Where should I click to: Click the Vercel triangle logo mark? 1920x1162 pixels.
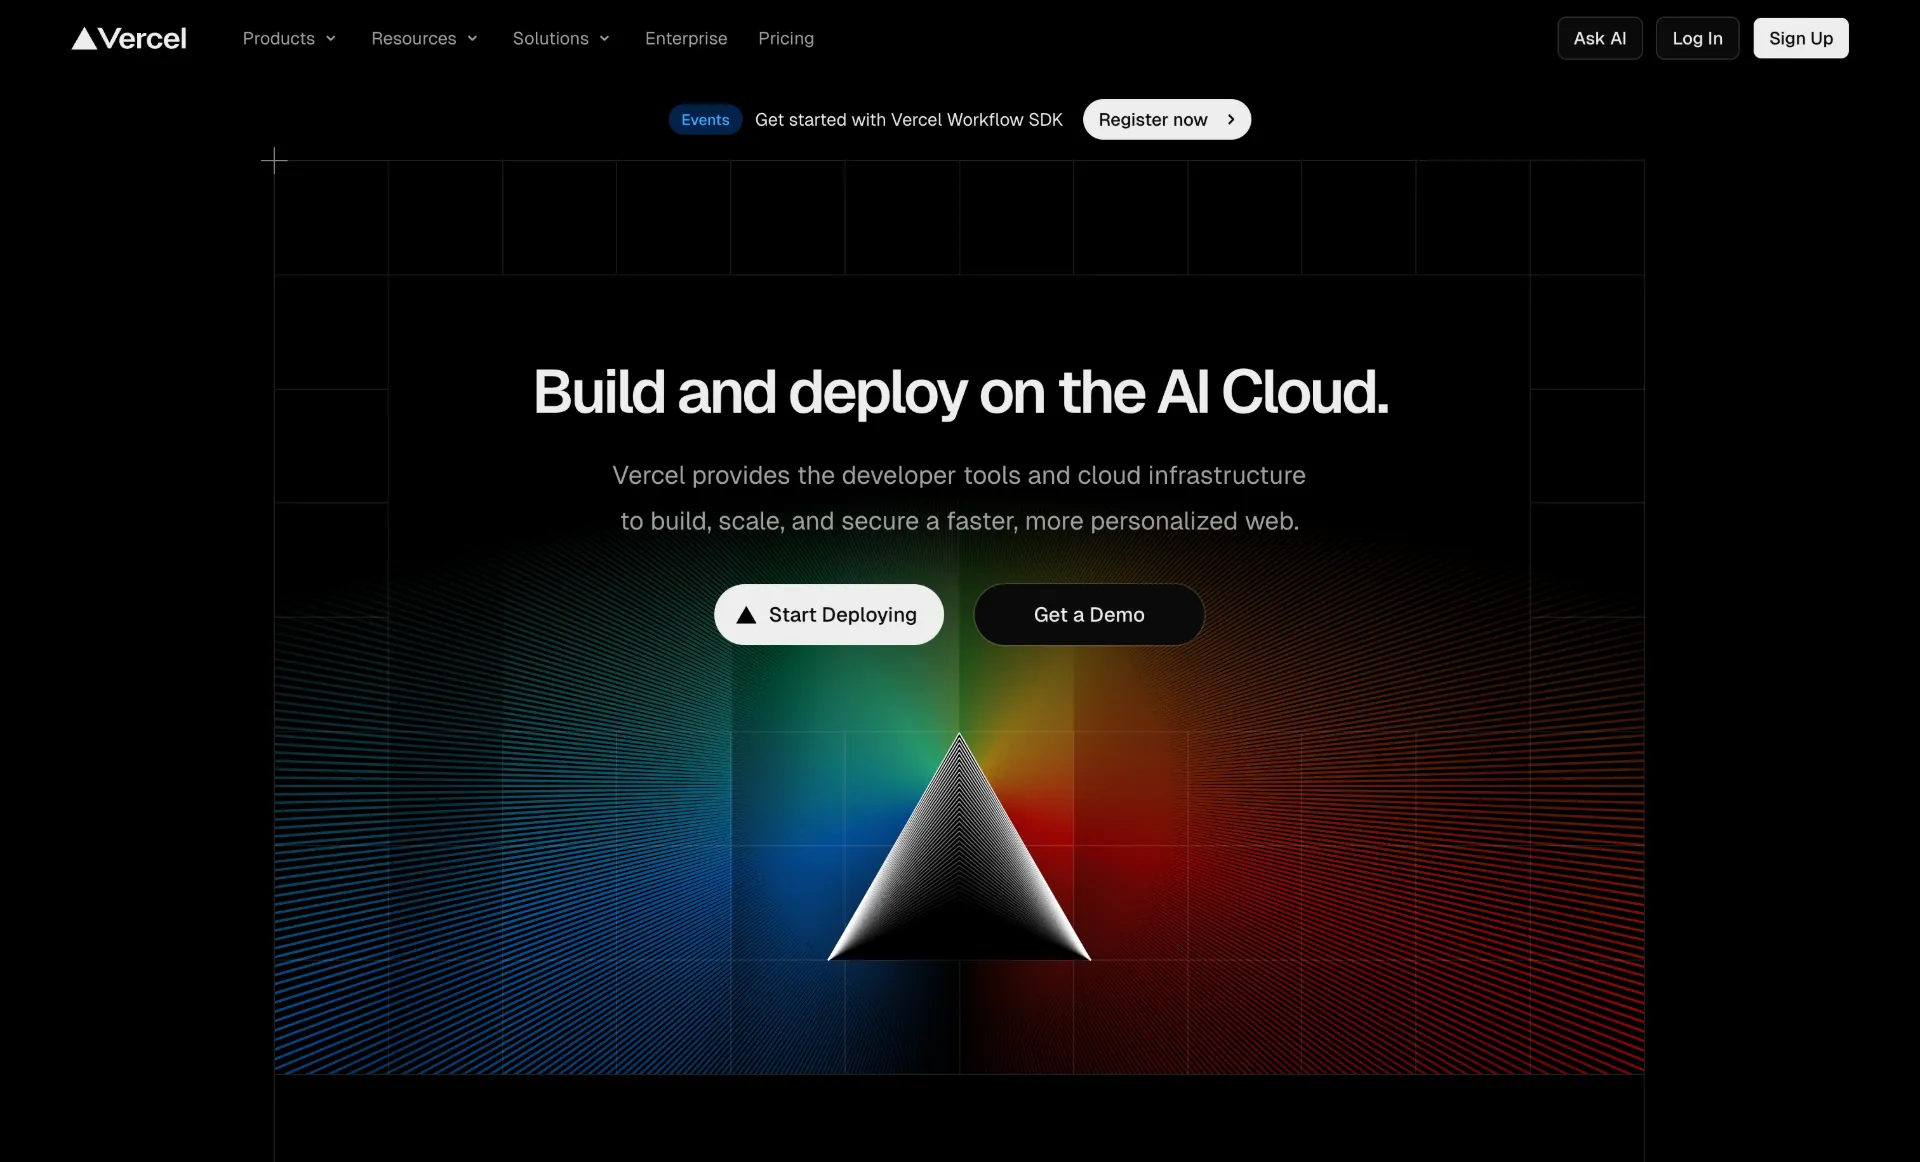pyautogui.click(x=86, y=38)
